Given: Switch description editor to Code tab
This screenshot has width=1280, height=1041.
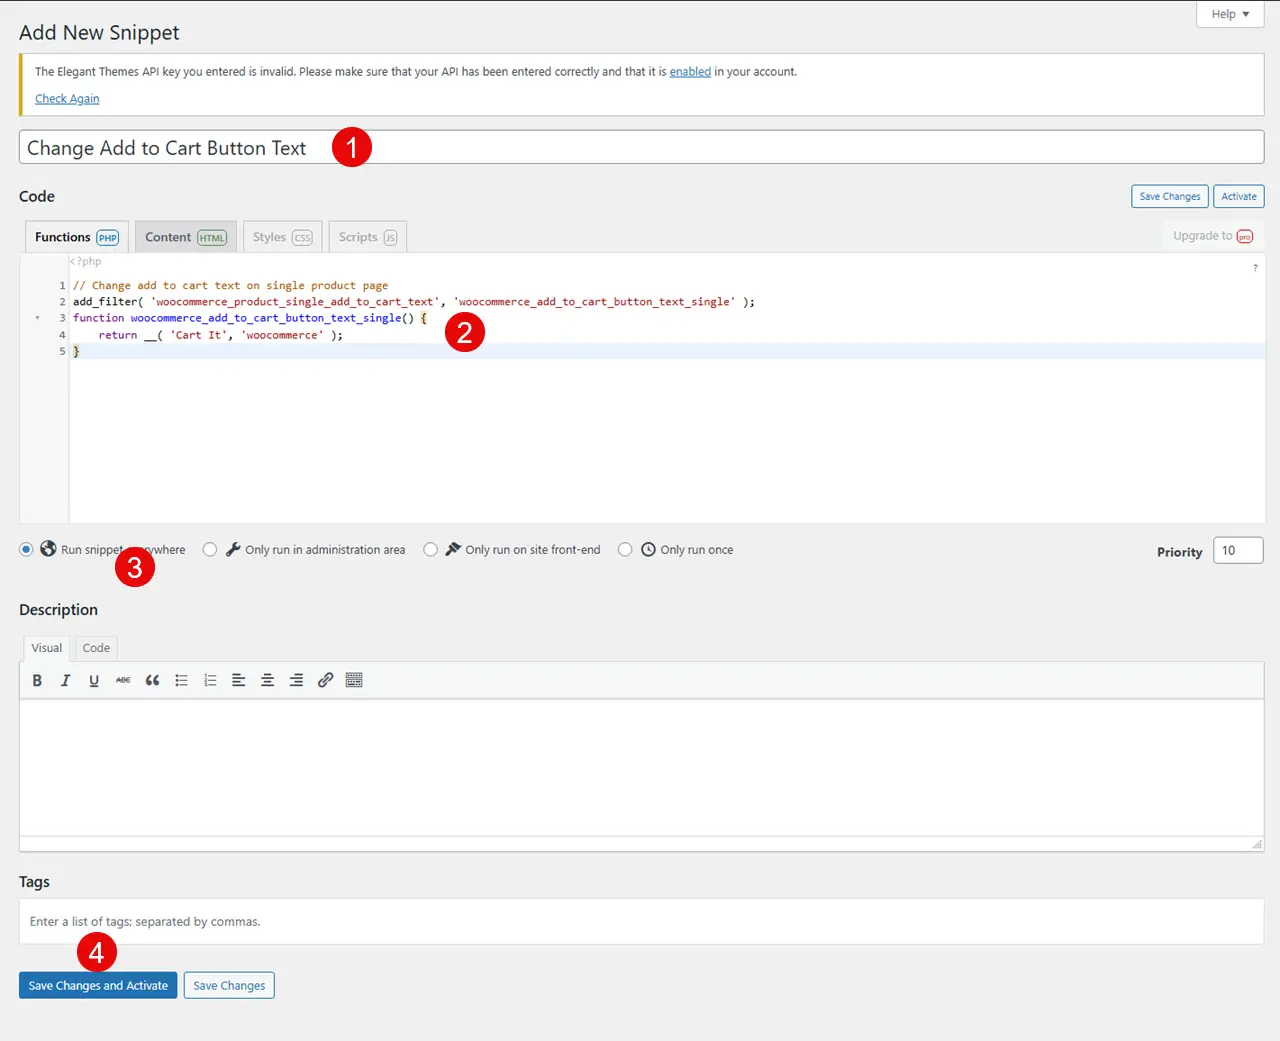Looking at the screenshot, I should pos(96,648).
